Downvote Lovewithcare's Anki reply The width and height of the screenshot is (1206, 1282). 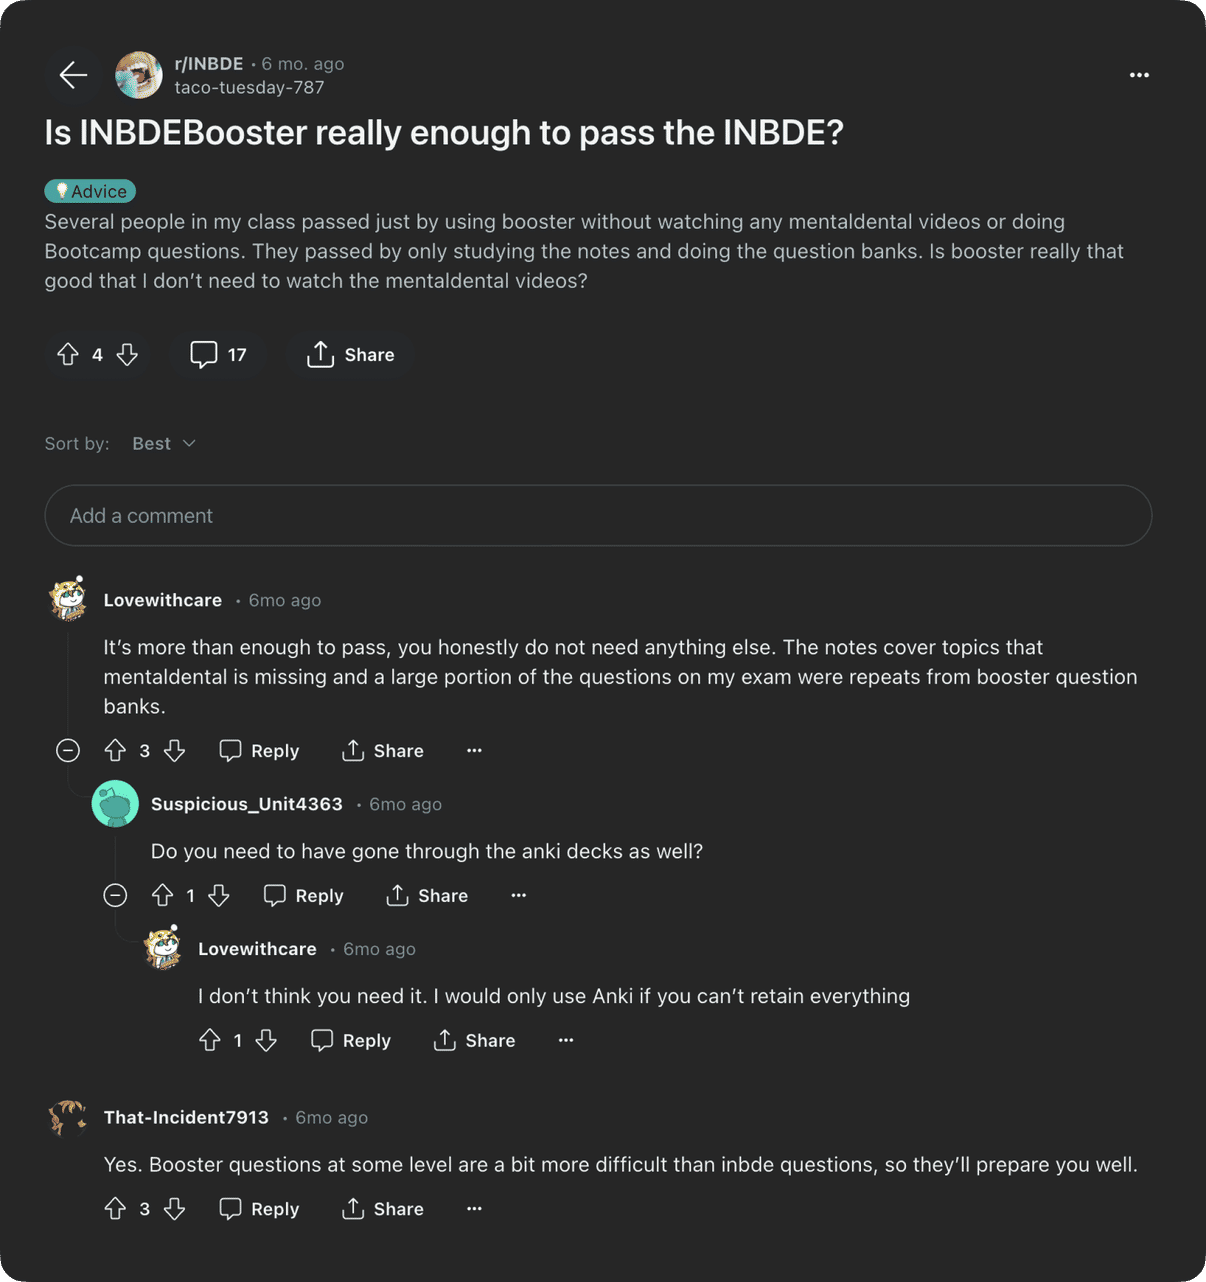[x=266, y=1040]
